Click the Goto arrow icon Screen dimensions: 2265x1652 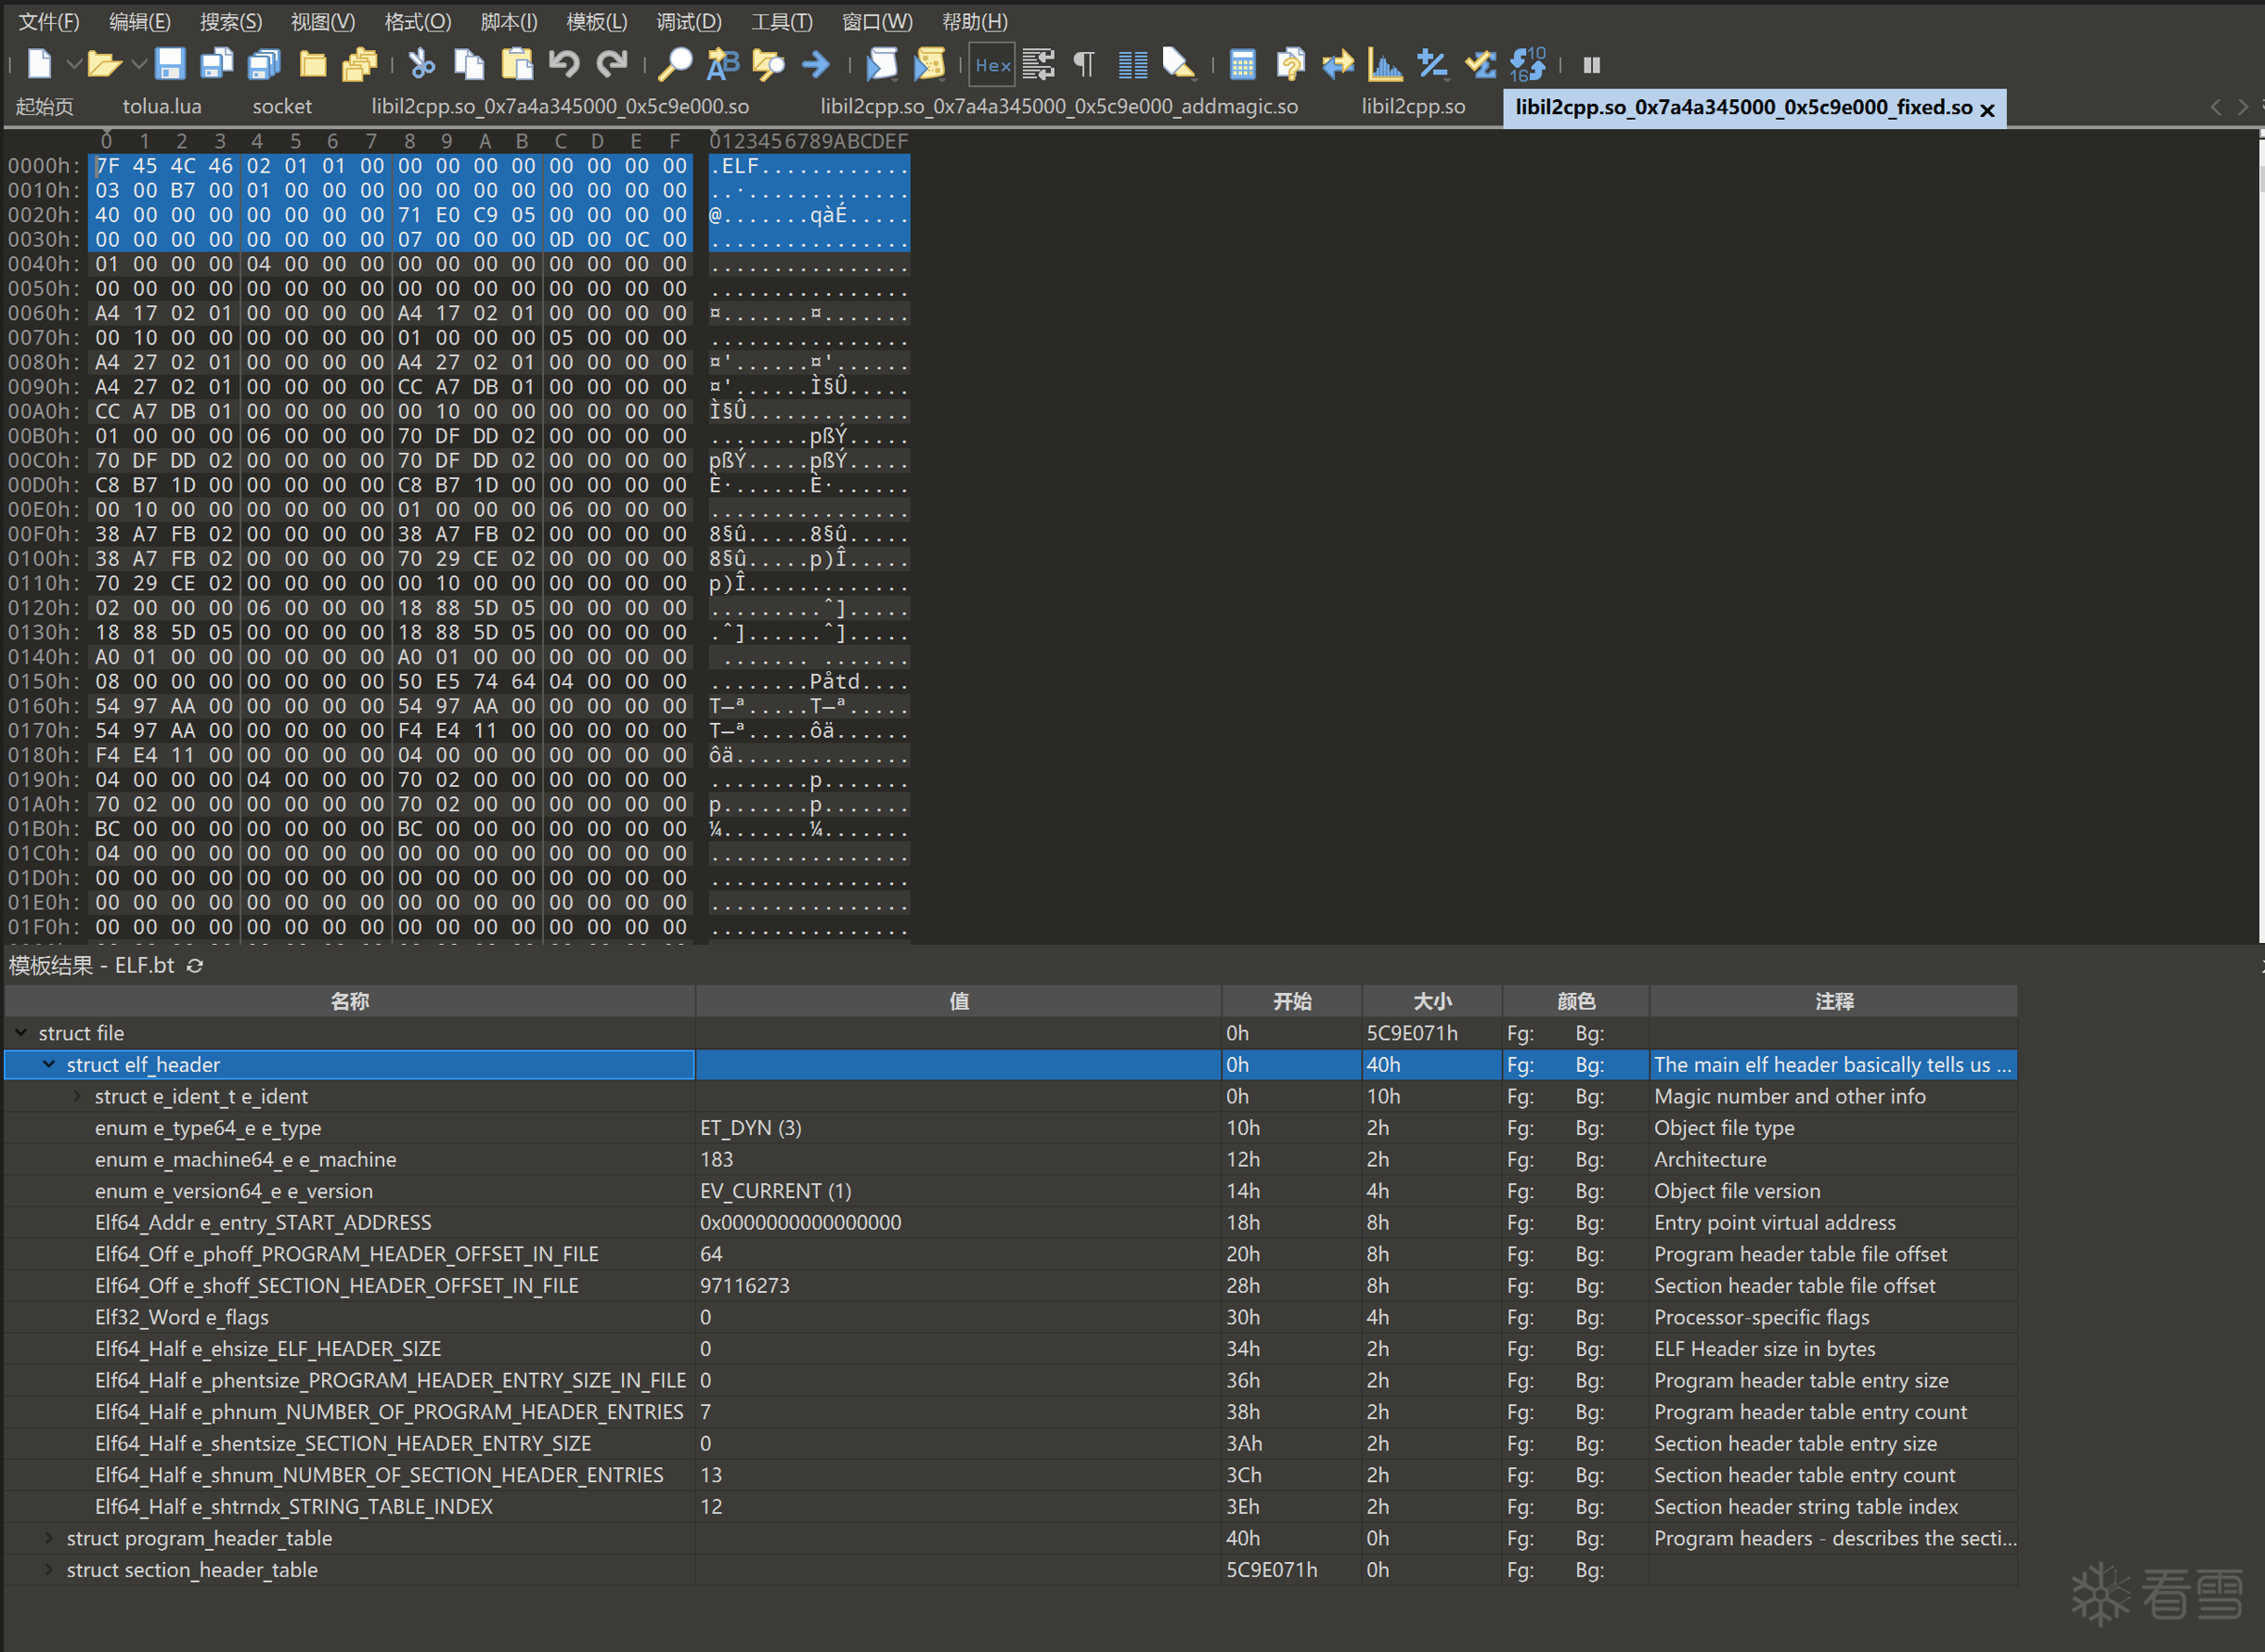click(x=816, y=65)
